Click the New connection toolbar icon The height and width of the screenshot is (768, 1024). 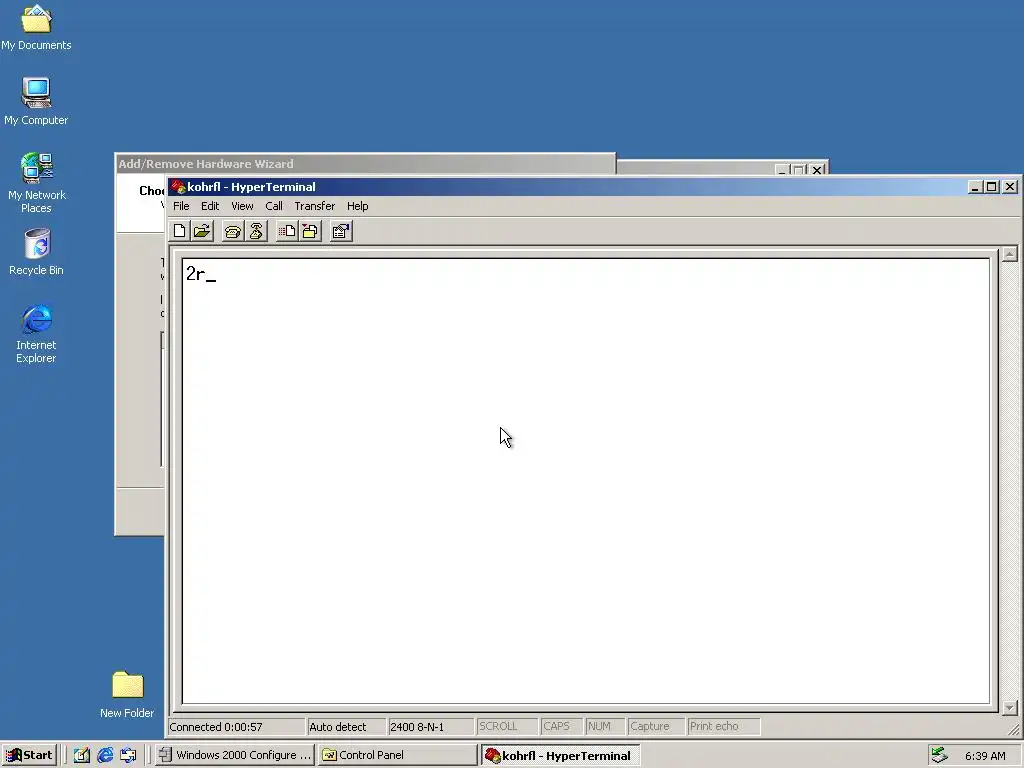tap(180, 231)
